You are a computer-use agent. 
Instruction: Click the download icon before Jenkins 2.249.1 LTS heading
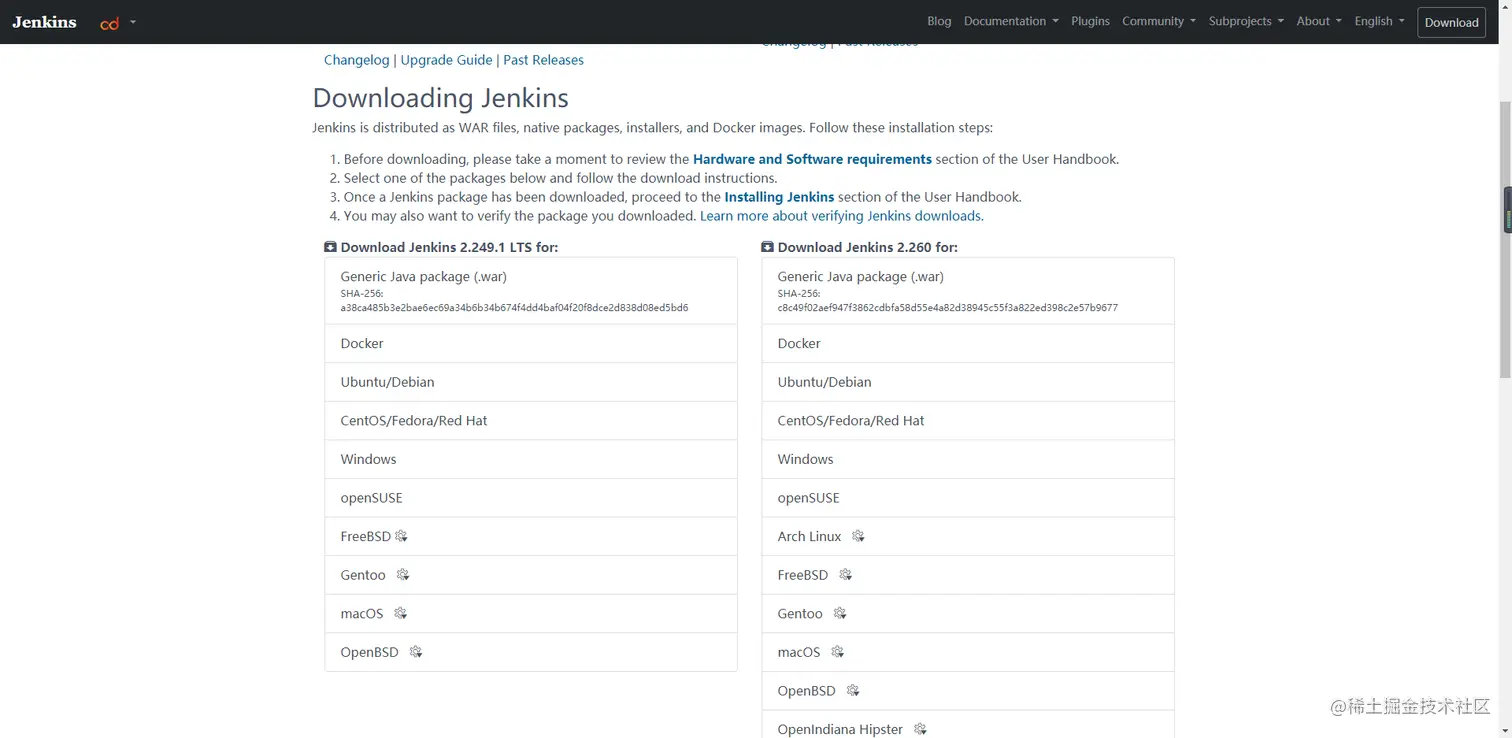pyautogui.click(x=330, y=247)
